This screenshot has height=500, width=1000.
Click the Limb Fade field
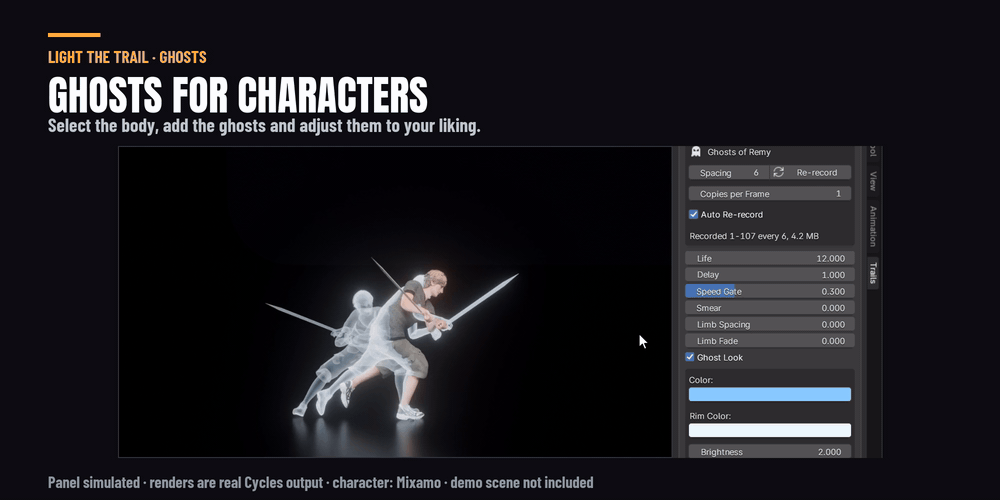[770, 341]
